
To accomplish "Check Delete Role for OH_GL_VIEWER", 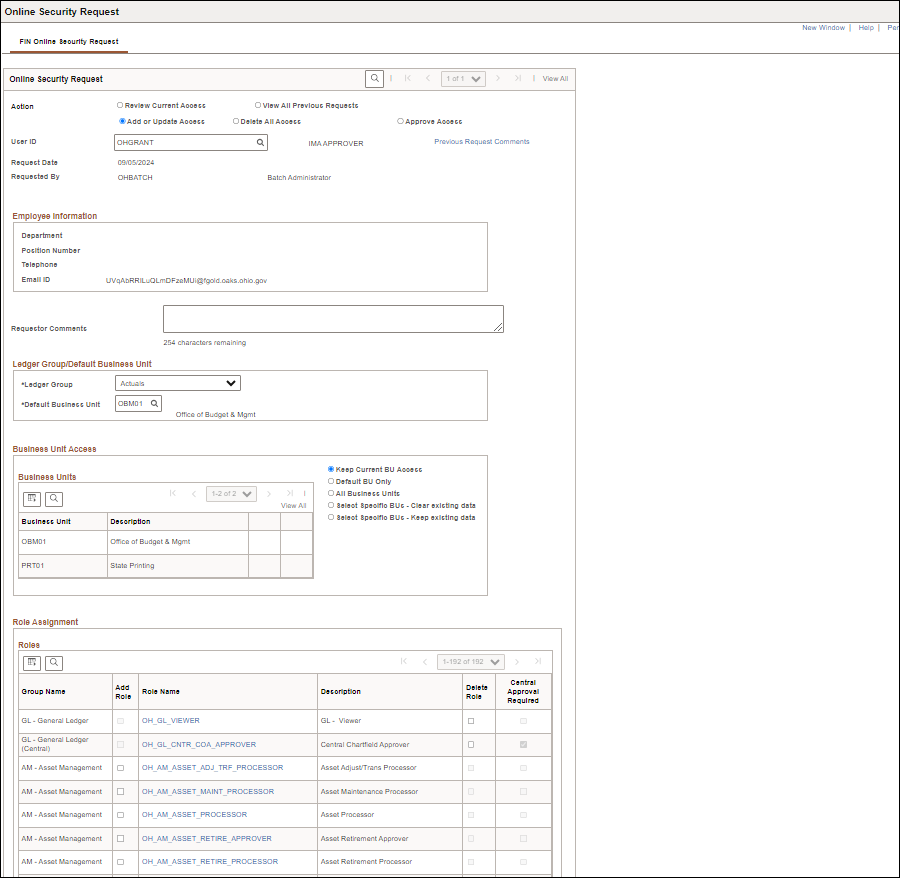I will (x=471, y=721).
